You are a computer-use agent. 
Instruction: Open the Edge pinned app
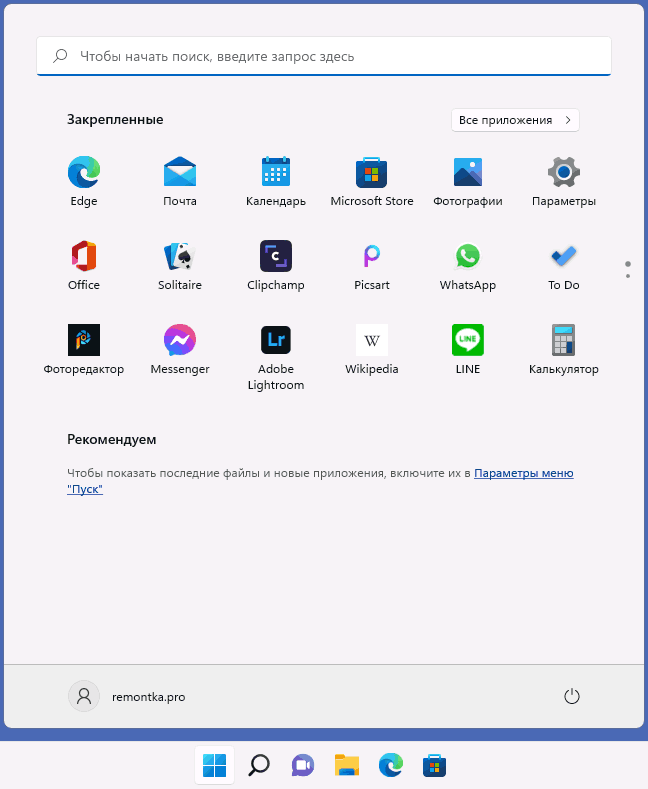[x=84, y=182]
